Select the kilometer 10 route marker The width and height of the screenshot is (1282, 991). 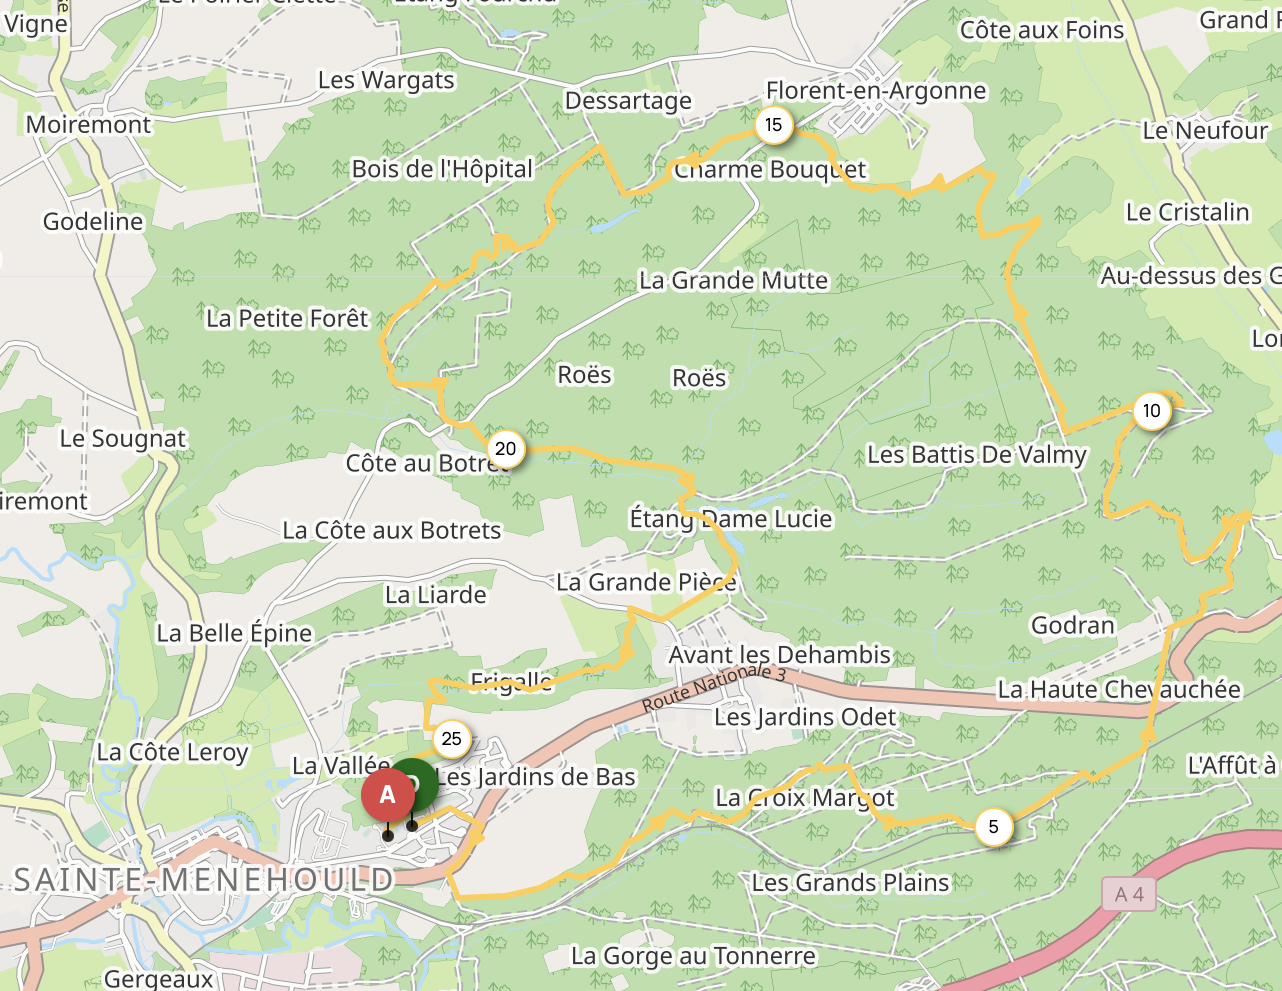point(1152,411)
